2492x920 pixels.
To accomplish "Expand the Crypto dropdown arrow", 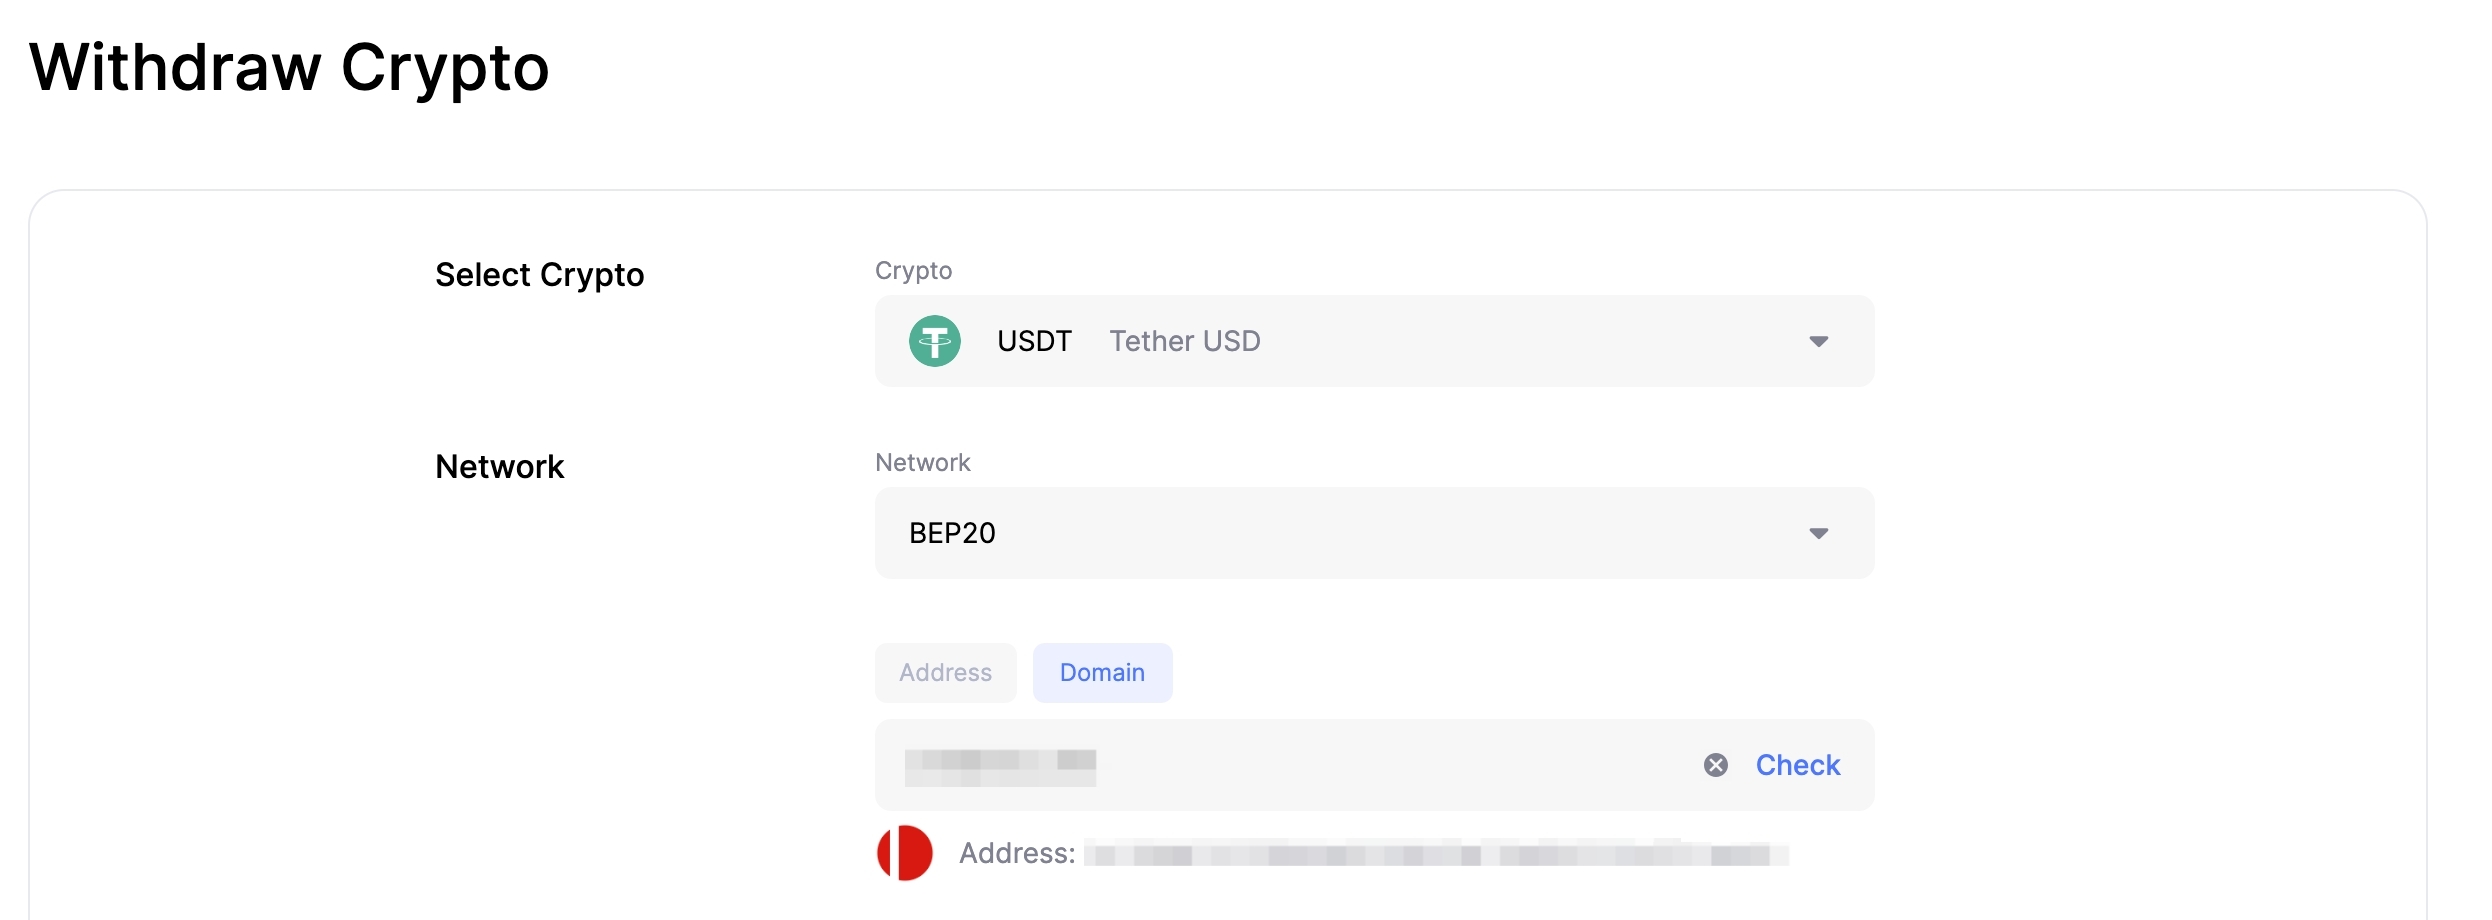I will 1818,341.
